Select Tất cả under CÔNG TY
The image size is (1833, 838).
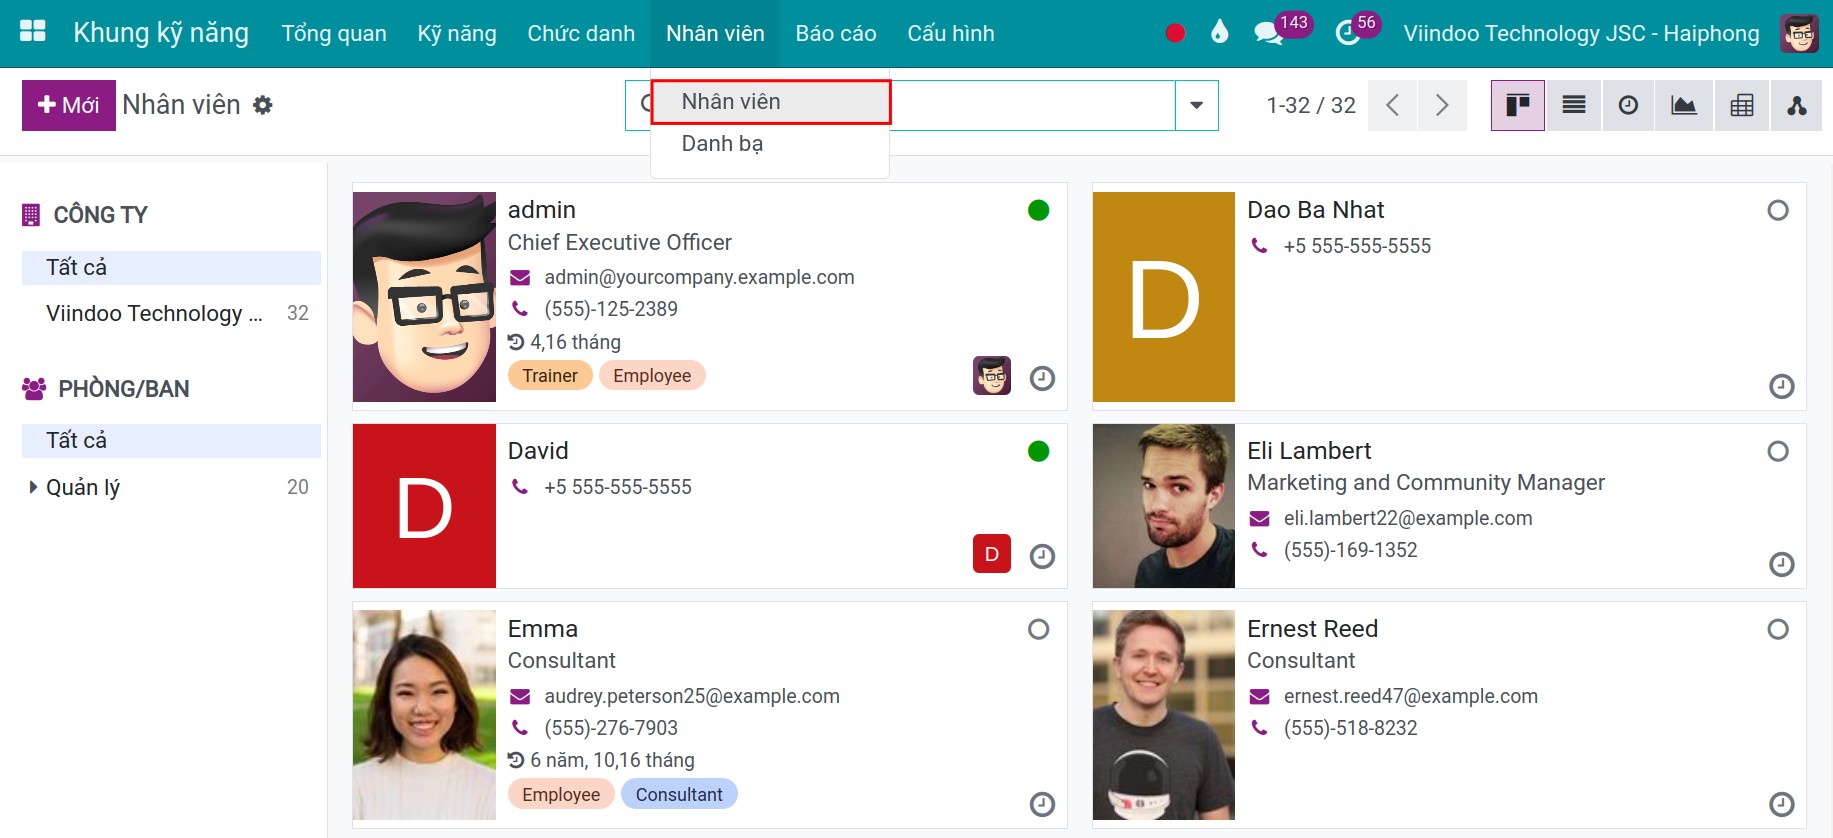pyautogui.click(x=171, y=268)
